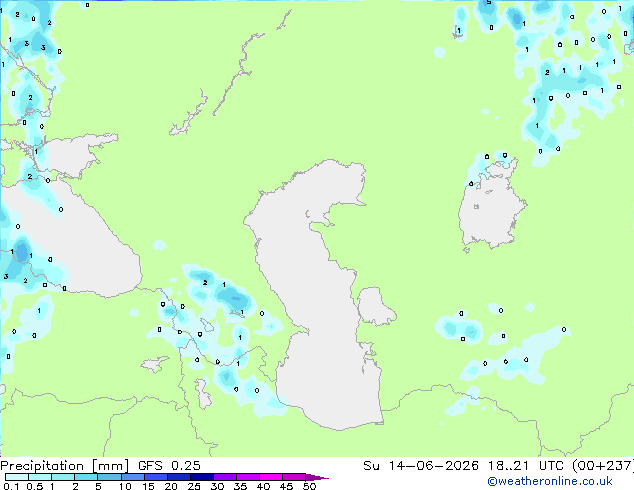This screenshot has width=634, height=490.
Task: Select the 2–5 mm legend color box
Action: pyautogui.click(x=86, y=477)
